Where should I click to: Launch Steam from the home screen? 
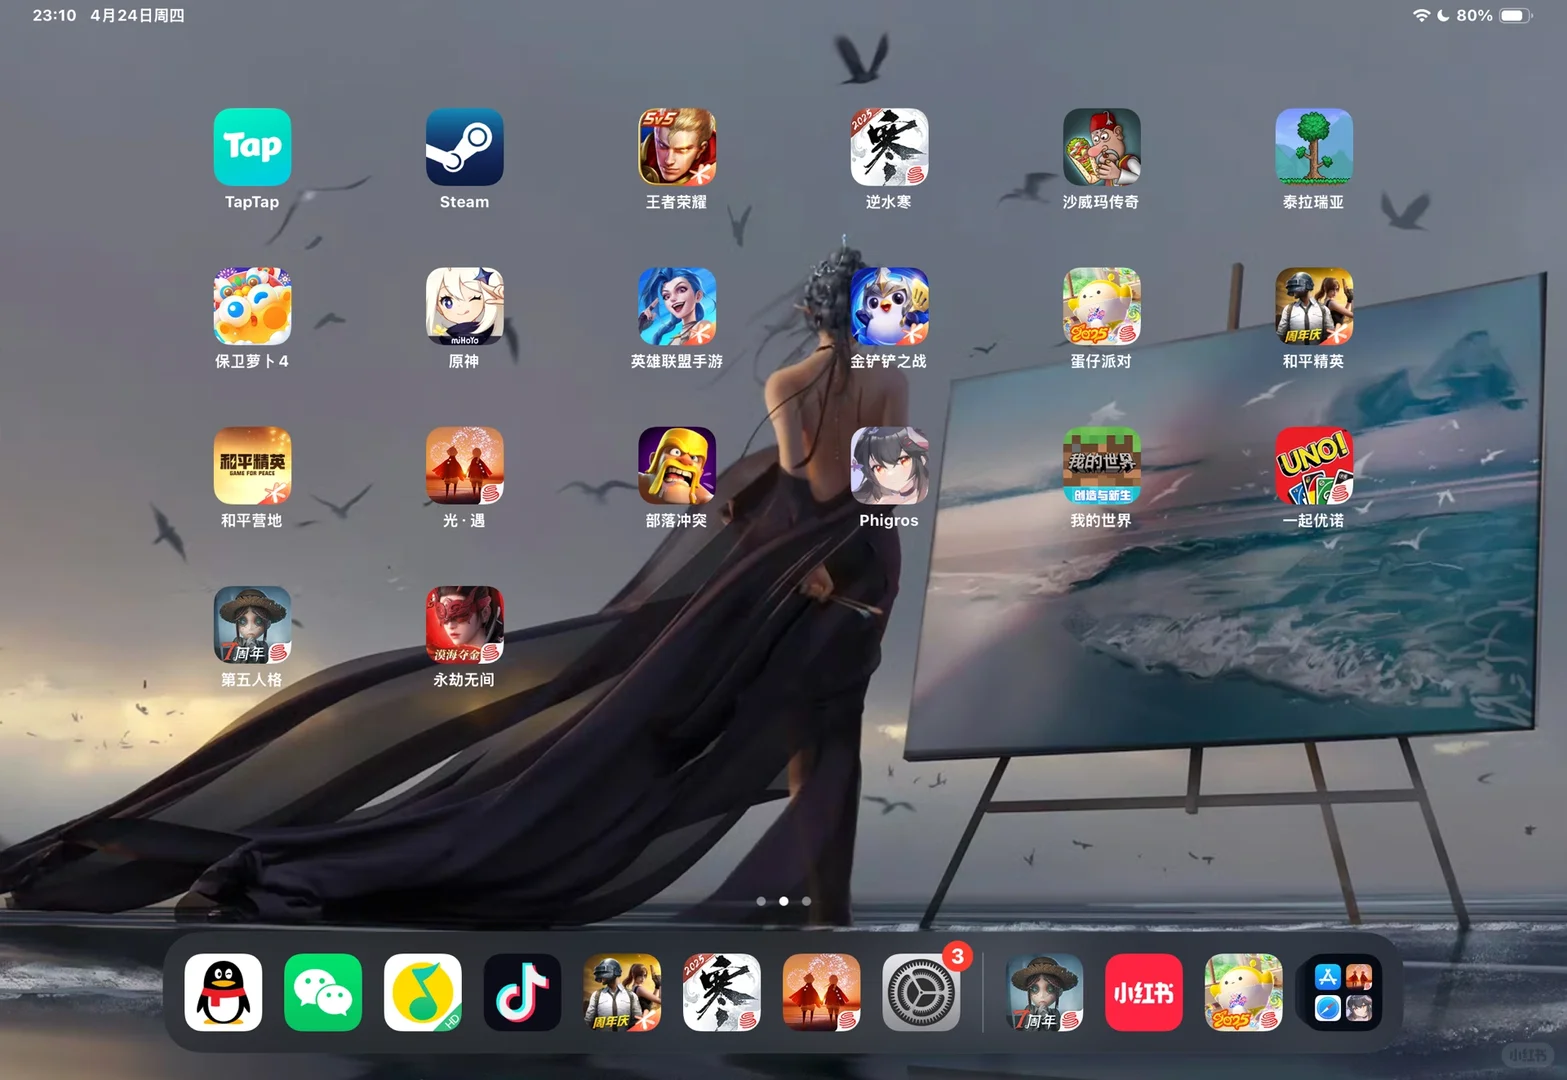click(464, 147)
